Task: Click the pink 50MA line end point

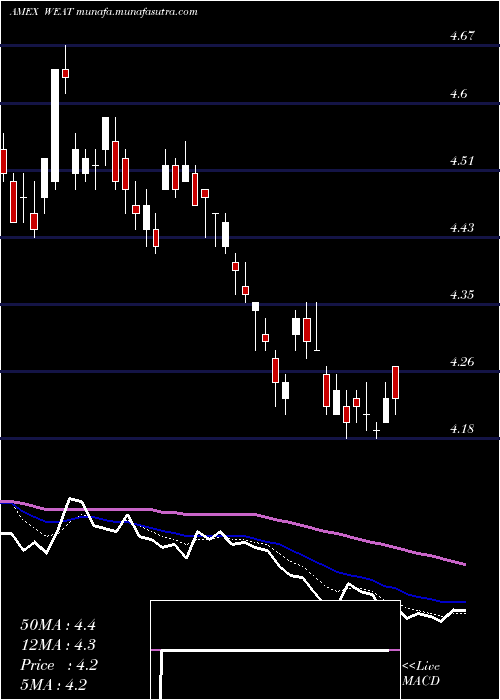Action: click(465, 565)
